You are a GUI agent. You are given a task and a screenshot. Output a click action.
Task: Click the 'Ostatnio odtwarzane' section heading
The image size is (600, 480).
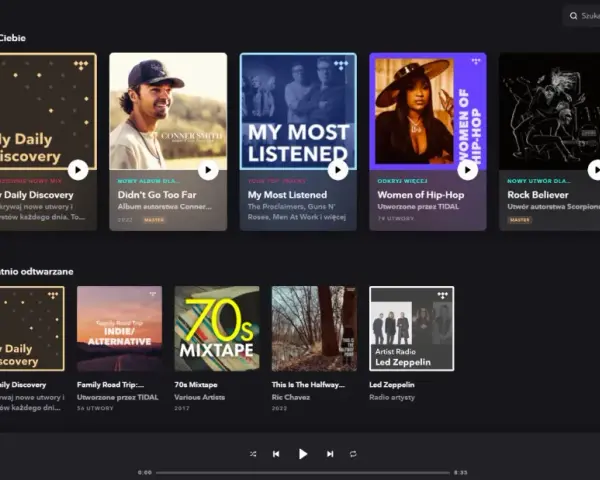[x=36, y=272]
